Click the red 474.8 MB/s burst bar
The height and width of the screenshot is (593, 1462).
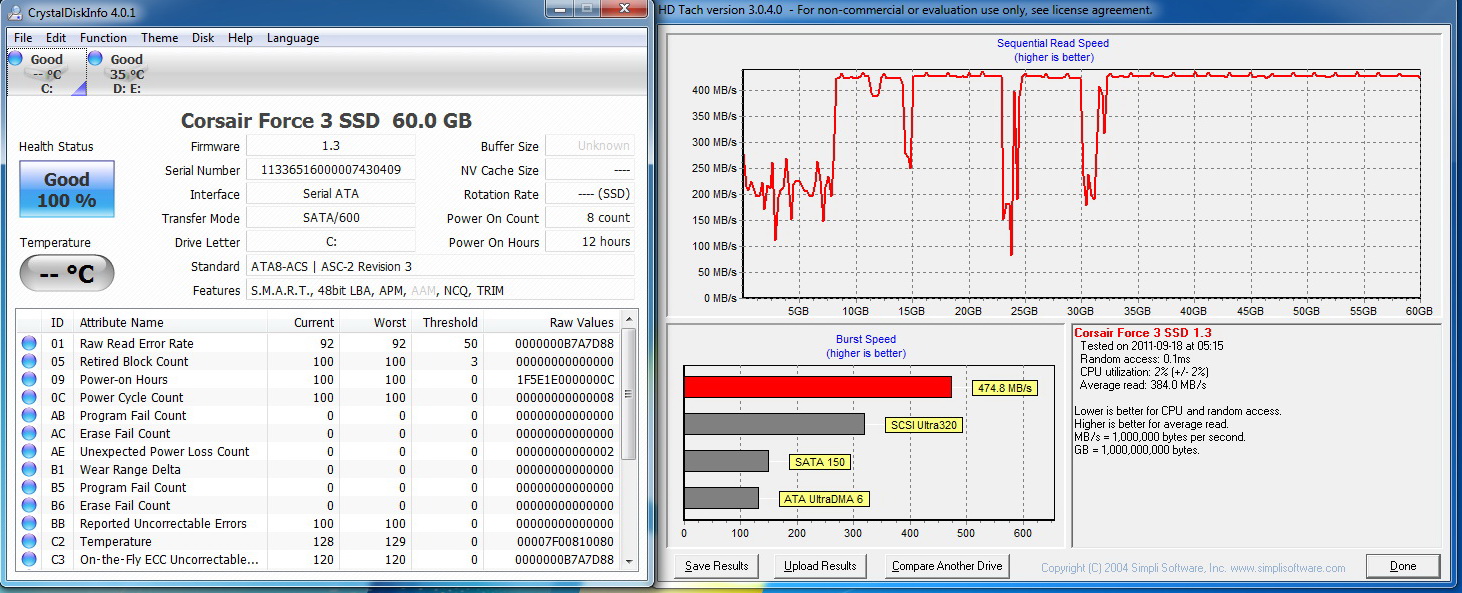[817, 387]
